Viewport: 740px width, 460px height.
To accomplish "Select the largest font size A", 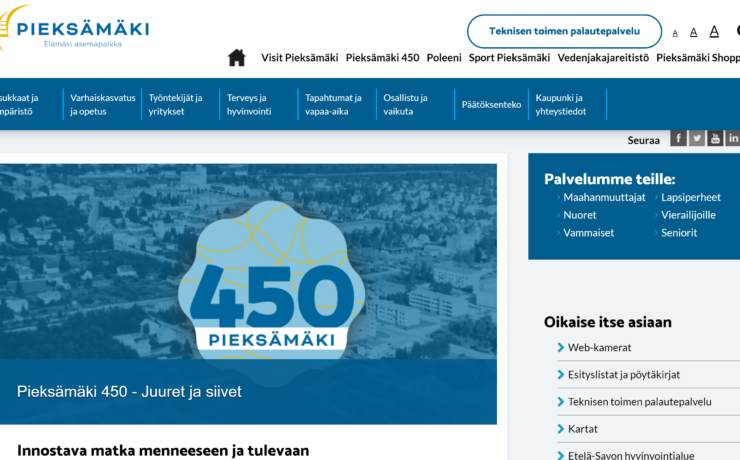I will pyautogui.click(x=714, y=31).
